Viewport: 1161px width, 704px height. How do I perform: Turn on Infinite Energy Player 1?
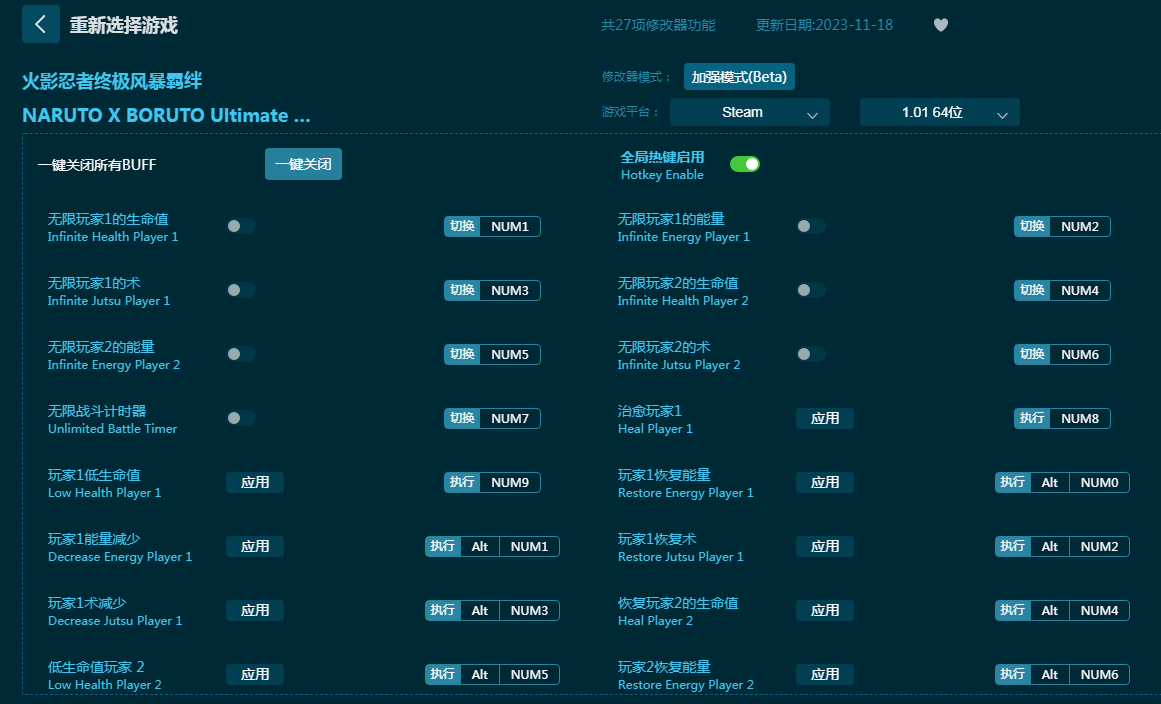[x=810, y=227]
